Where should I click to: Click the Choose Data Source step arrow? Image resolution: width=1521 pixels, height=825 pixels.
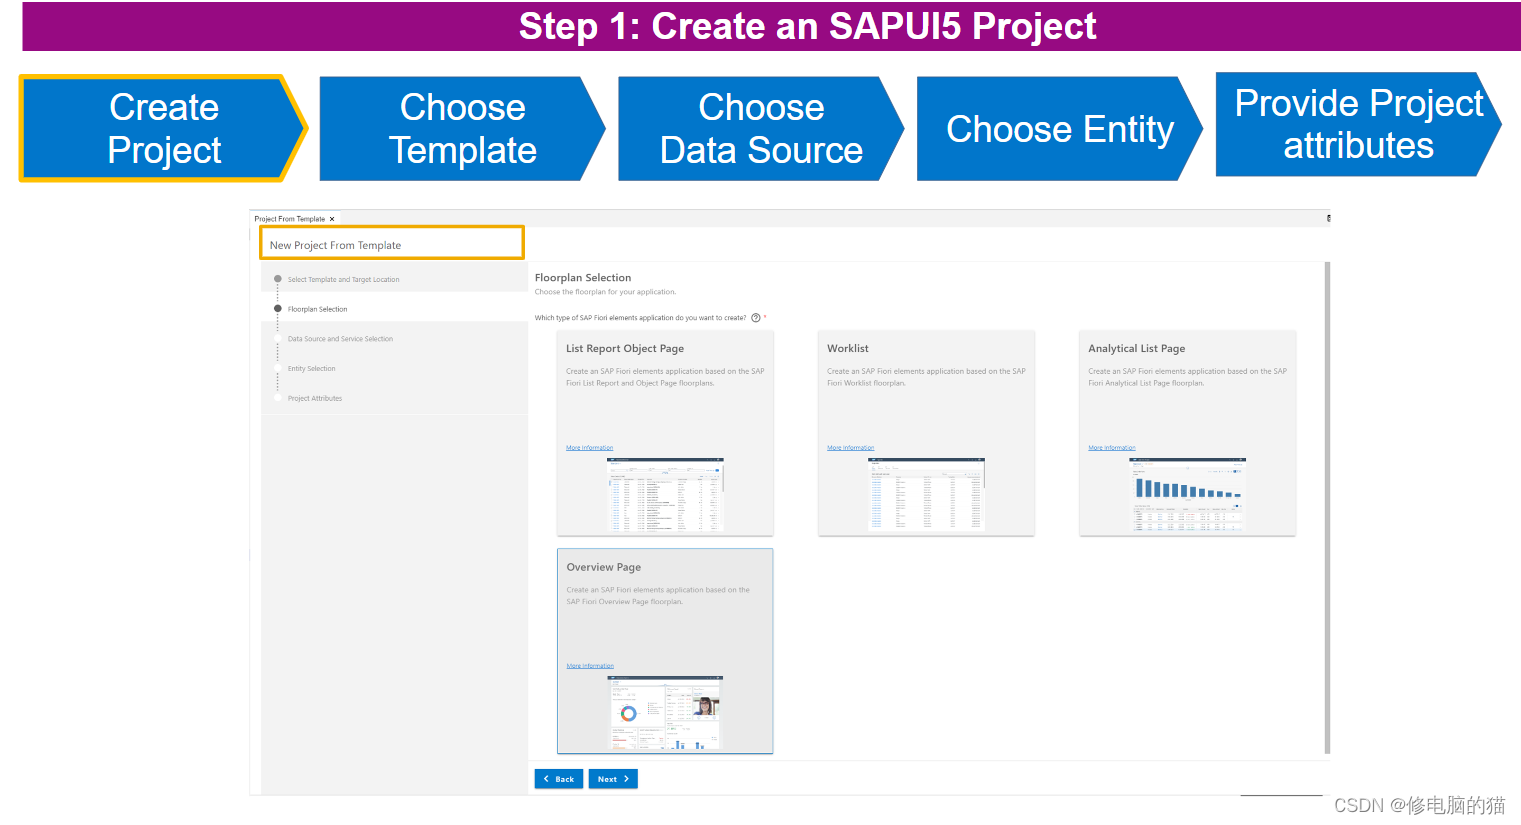(x=761, y=129)
